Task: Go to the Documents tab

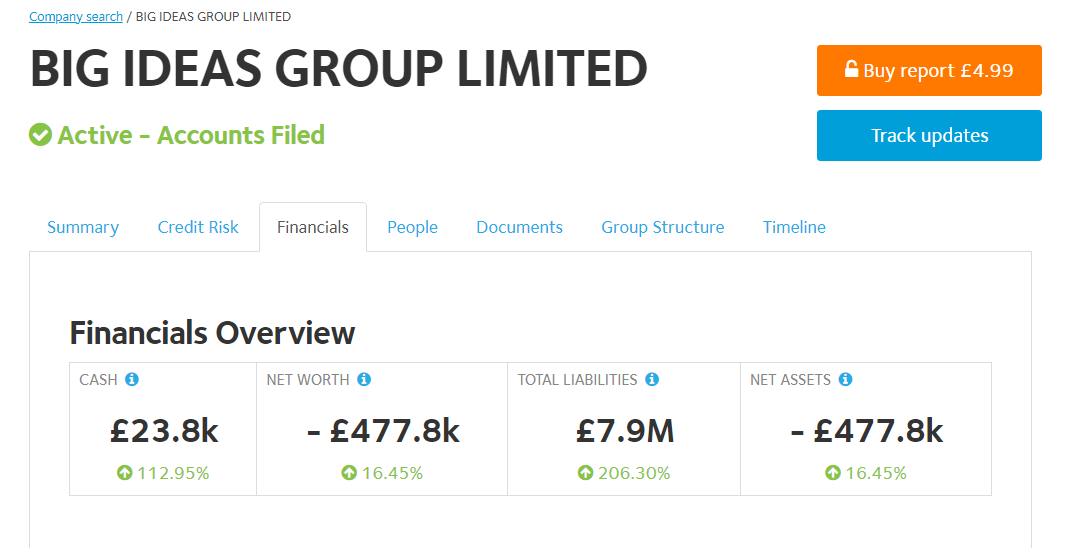Action: pos(519,227)
